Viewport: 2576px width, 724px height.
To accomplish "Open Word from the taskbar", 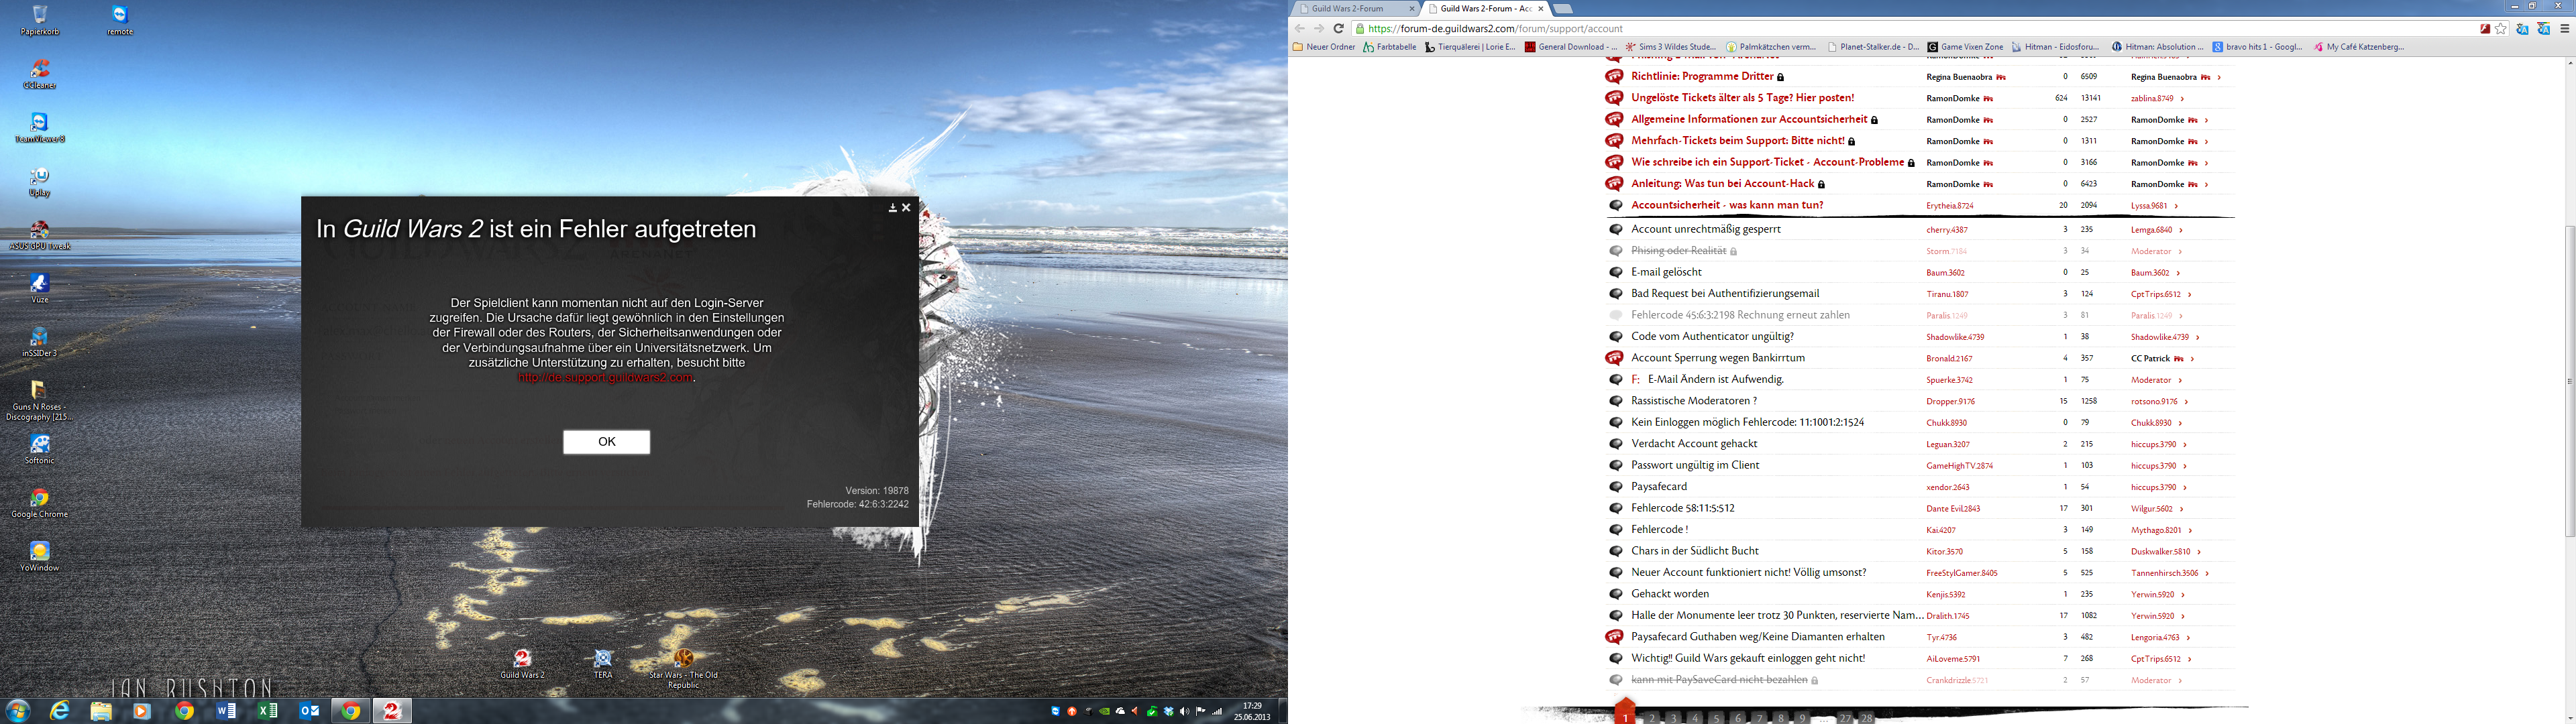I will (226, 711).
